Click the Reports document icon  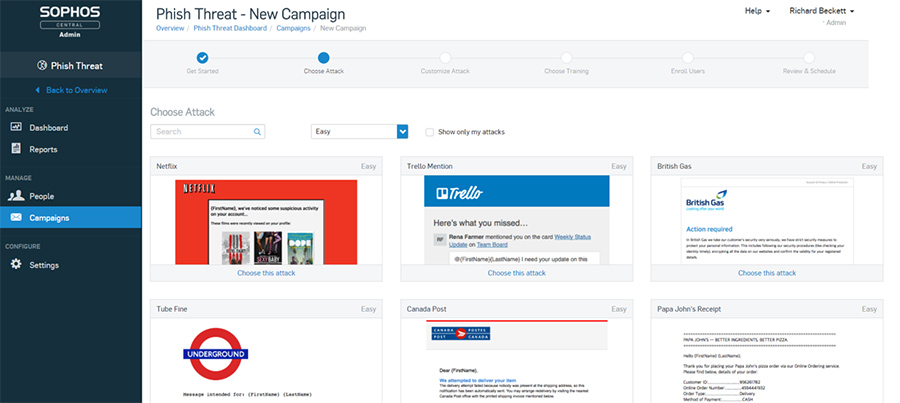16,149
